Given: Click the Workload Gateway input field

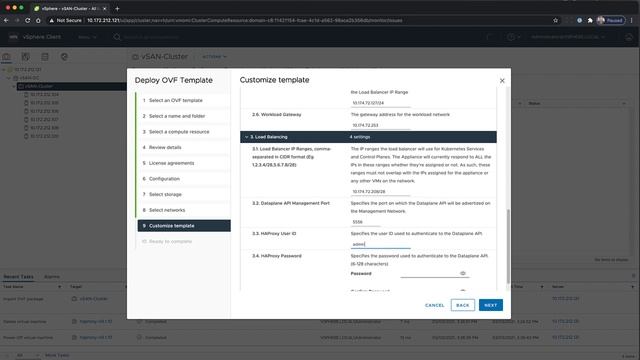Looking at the screenshot, I should [380, 125].
